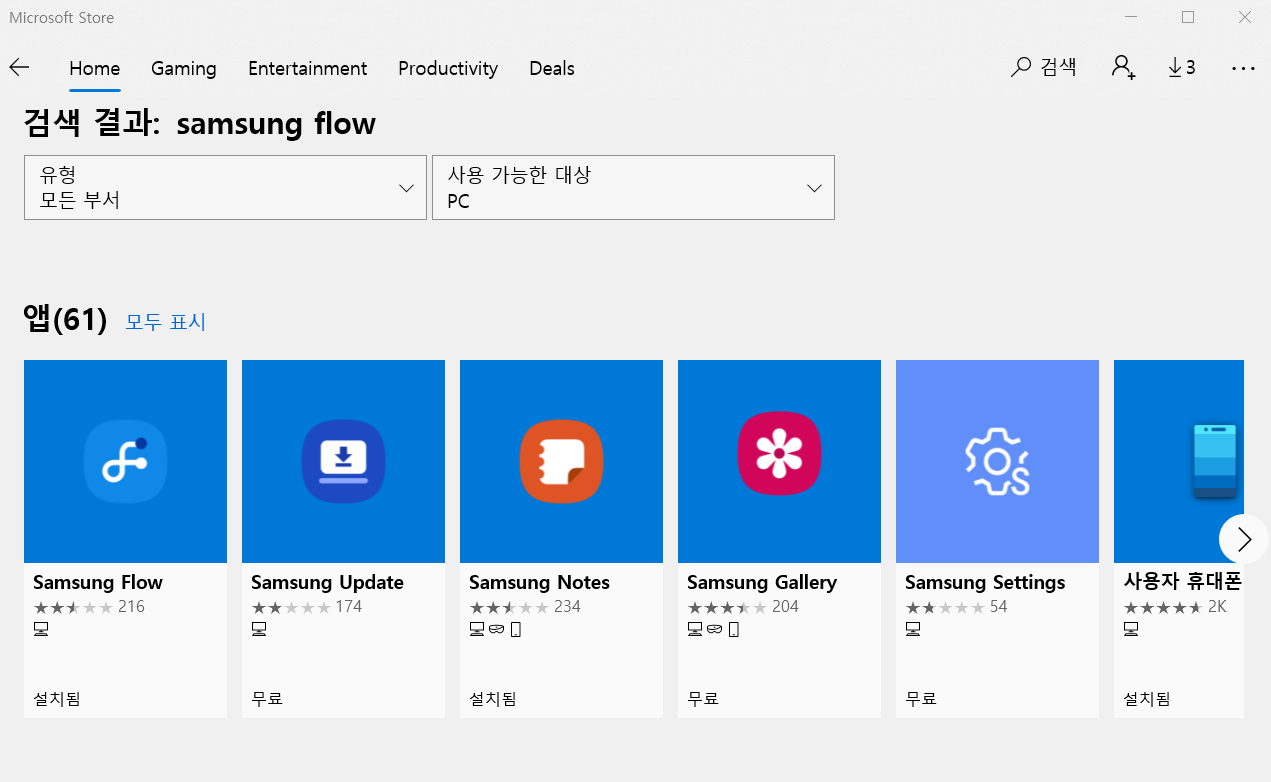The height and width of the screenshot is (782, 1271).
Task: Click the 204 rating count
Action: tap(785, 607)
